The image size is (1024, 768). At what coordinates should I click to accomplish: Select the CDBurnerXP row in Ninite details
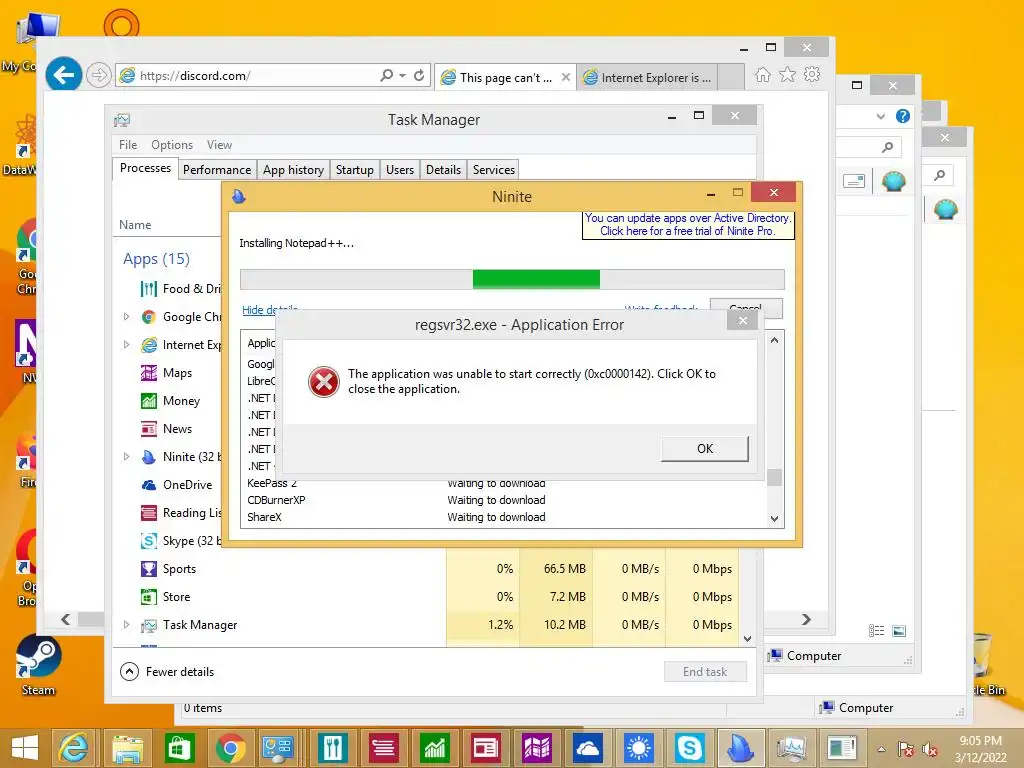[x=503, y=500]
